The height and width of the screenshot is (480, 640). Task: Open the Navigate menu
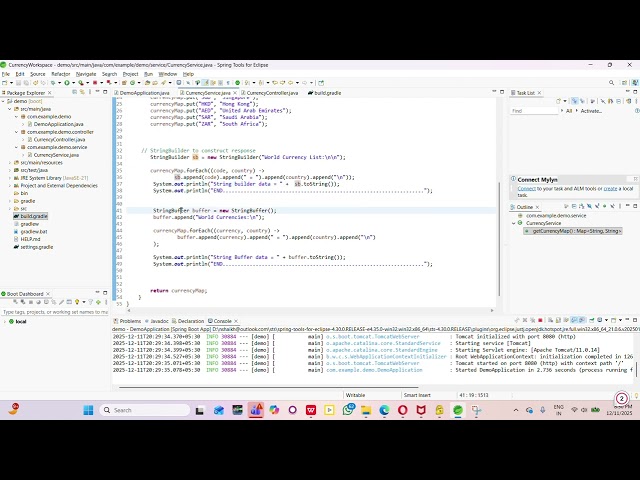86,74
